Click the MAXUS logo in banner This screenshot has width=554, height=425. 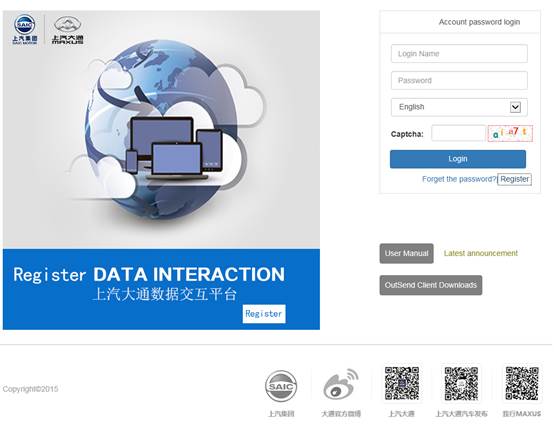coord(67,30)
